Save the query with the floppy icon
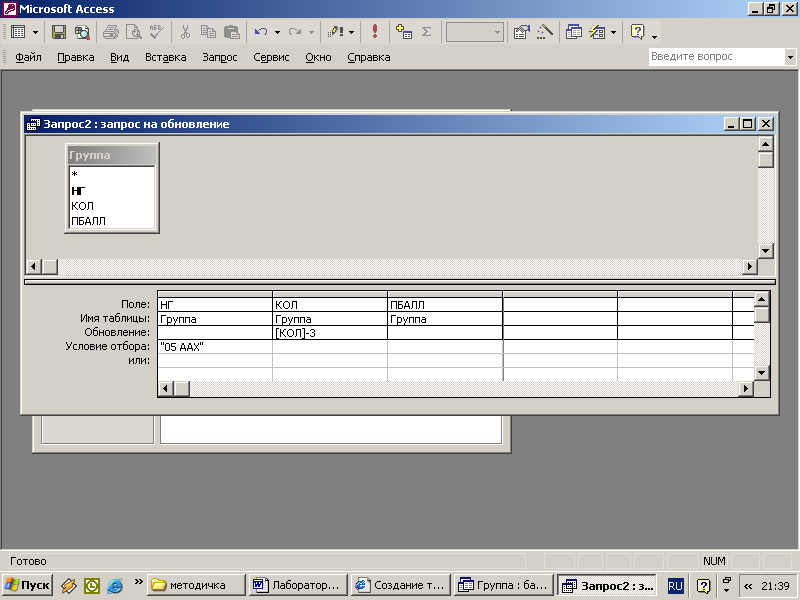This screenshot has width=800, height=600. coord(59,32)
